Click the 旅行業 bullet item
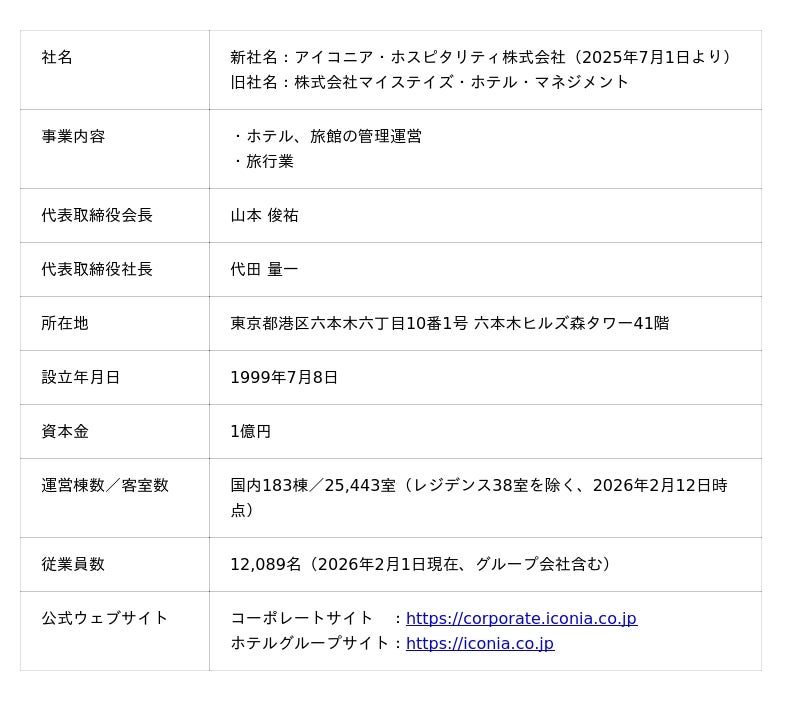The height and width of the screenshot is (701, 800). (269, 162)
